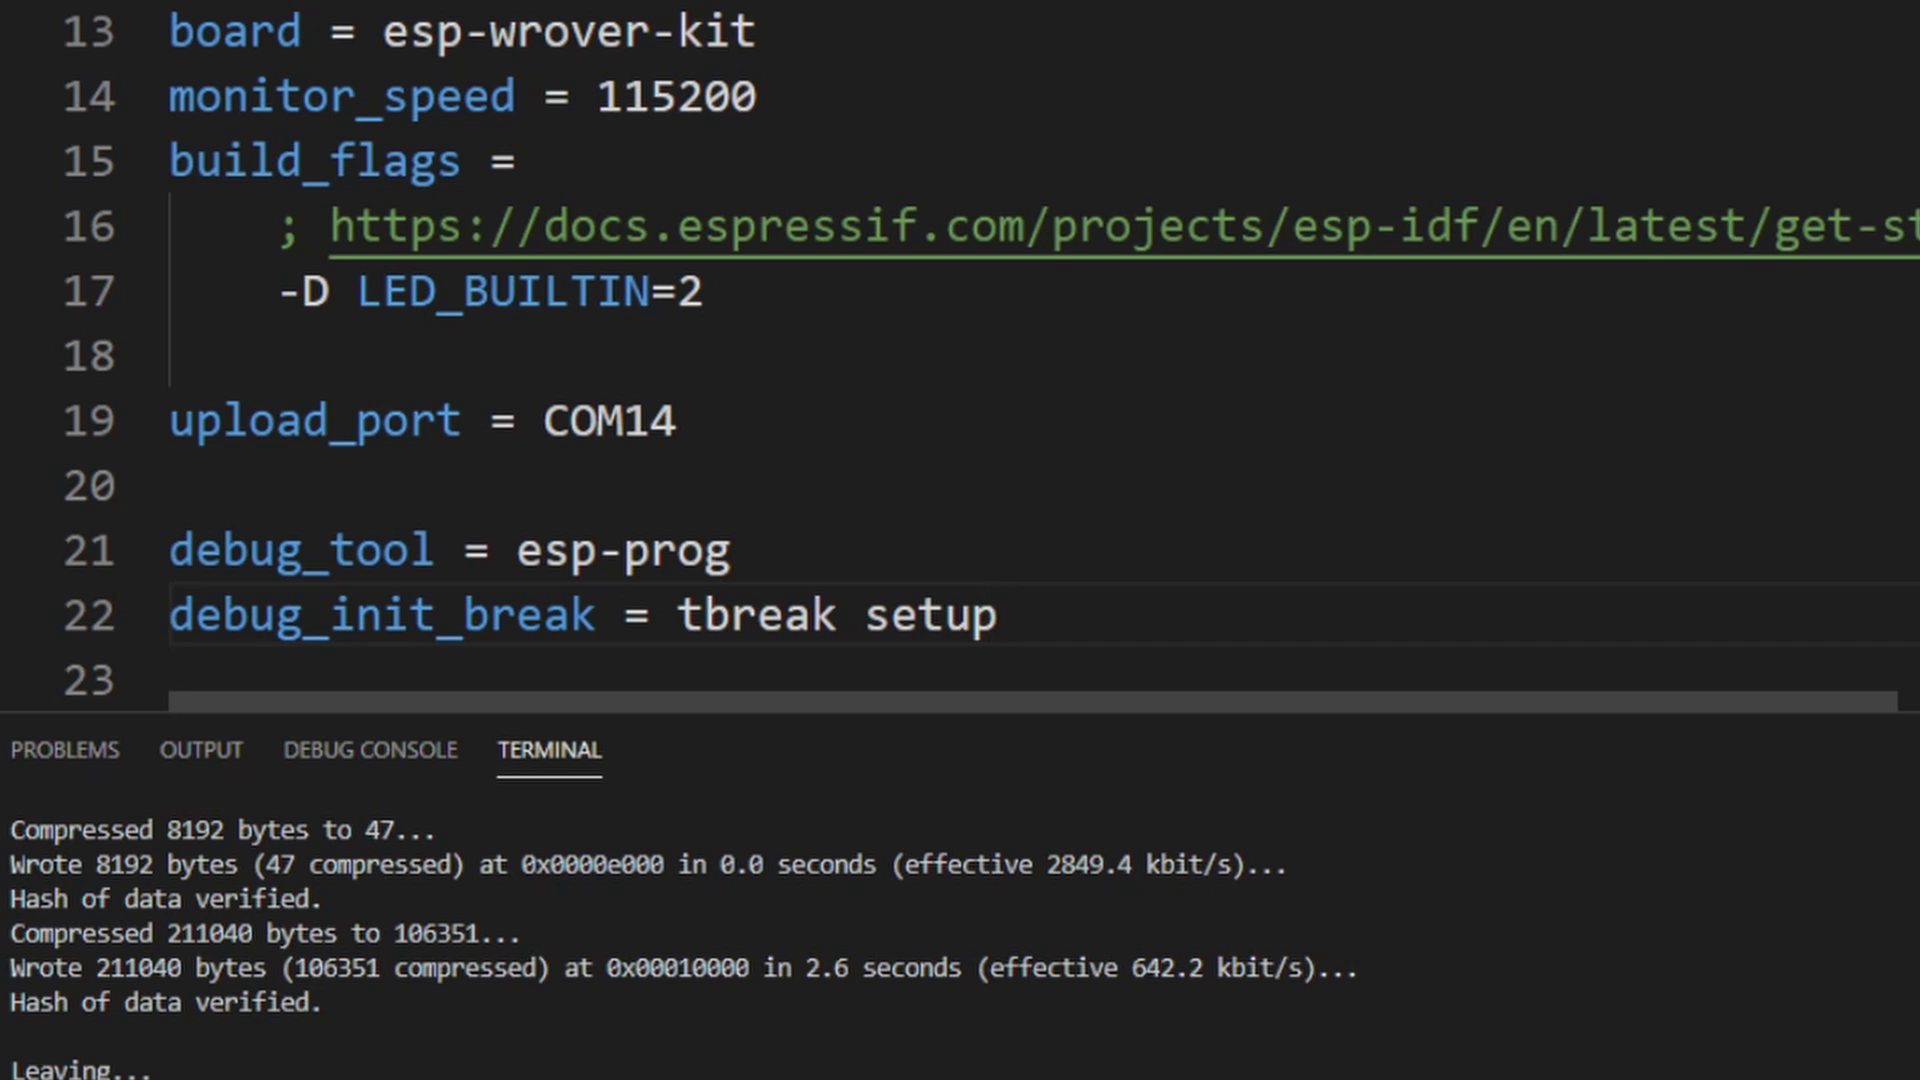This screenshot has width=1920, height=1080.
Task: Scroll terminal output upward
Action: [x=1912, y=818]
